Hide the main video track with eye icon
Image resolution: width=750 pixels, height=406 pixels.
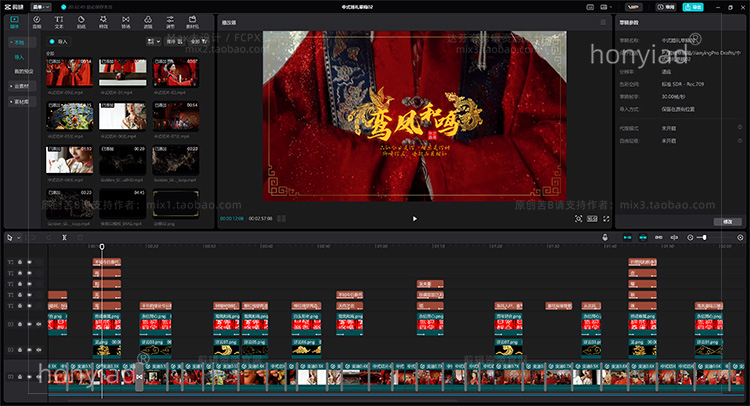coord(30,376)
